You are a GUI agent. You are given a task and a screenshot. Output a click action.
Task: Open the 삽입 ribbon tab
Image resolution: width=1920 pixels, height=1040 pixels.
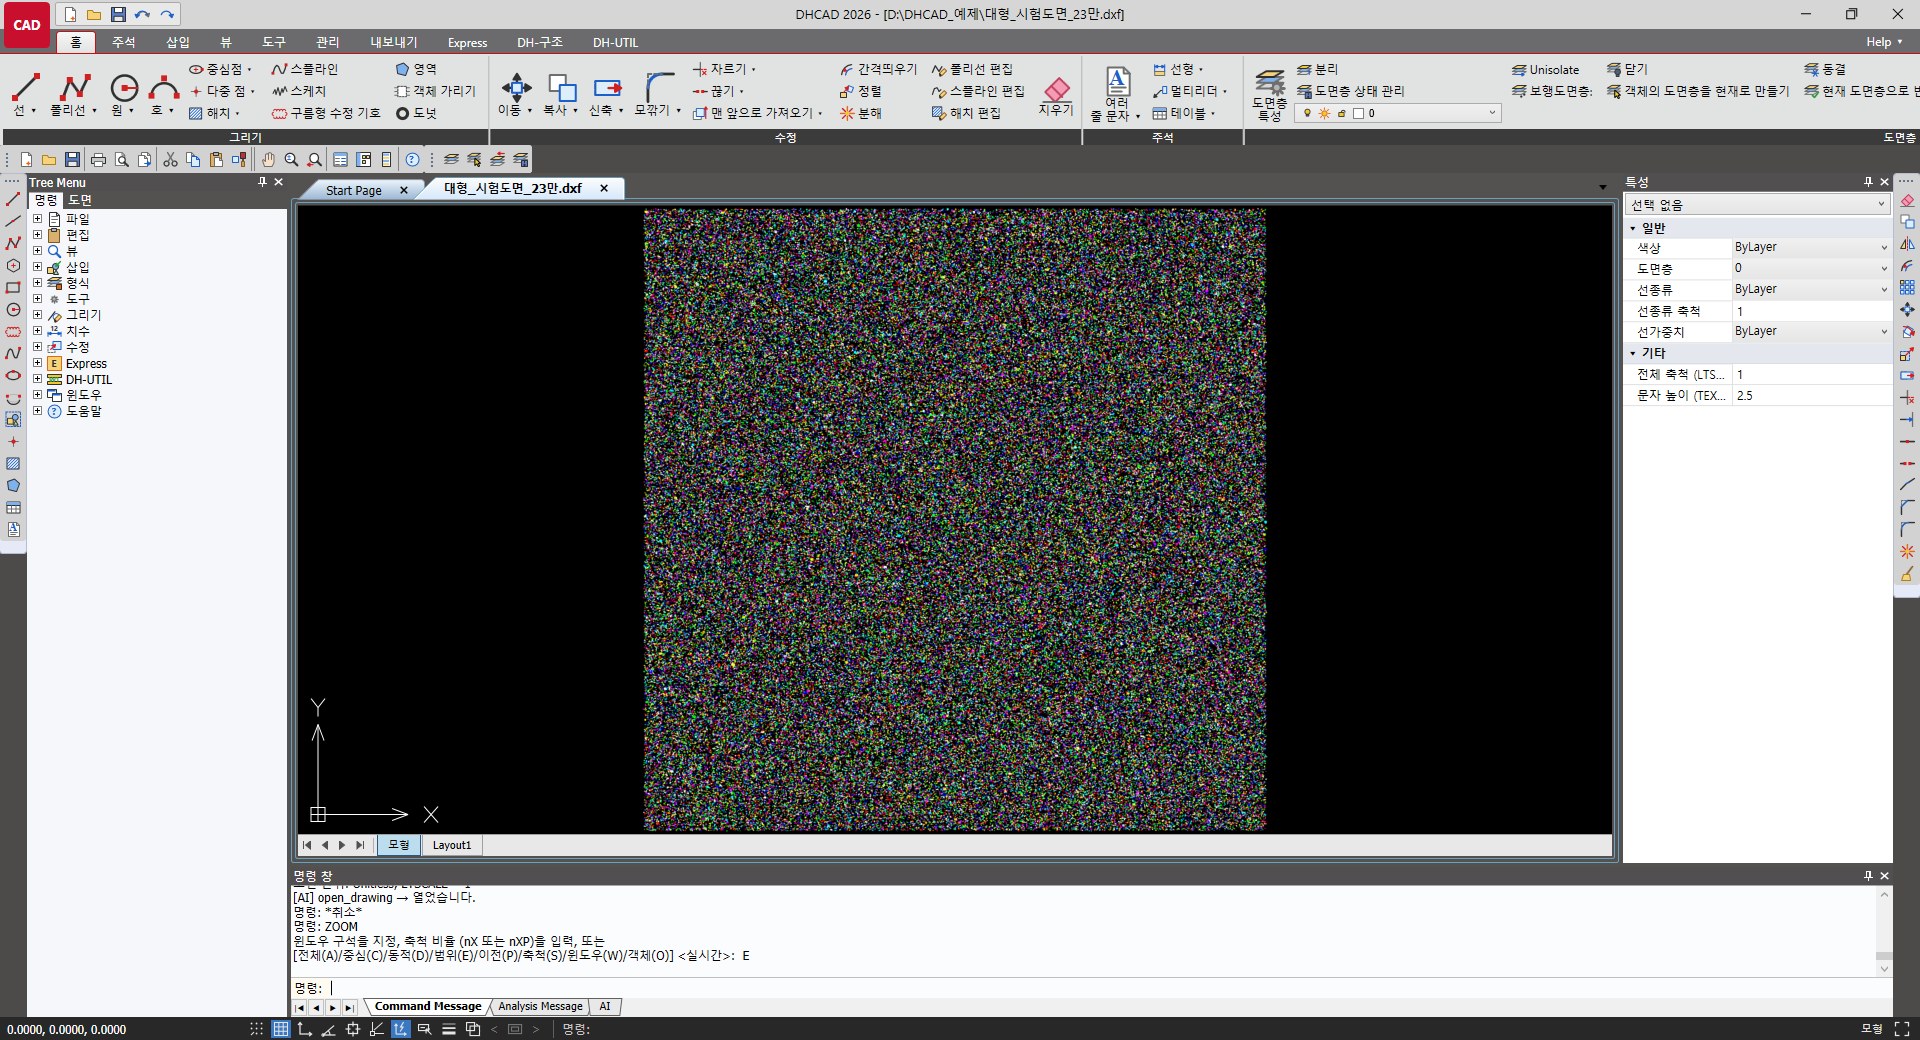pyautogui.click(x=177, y=42)
